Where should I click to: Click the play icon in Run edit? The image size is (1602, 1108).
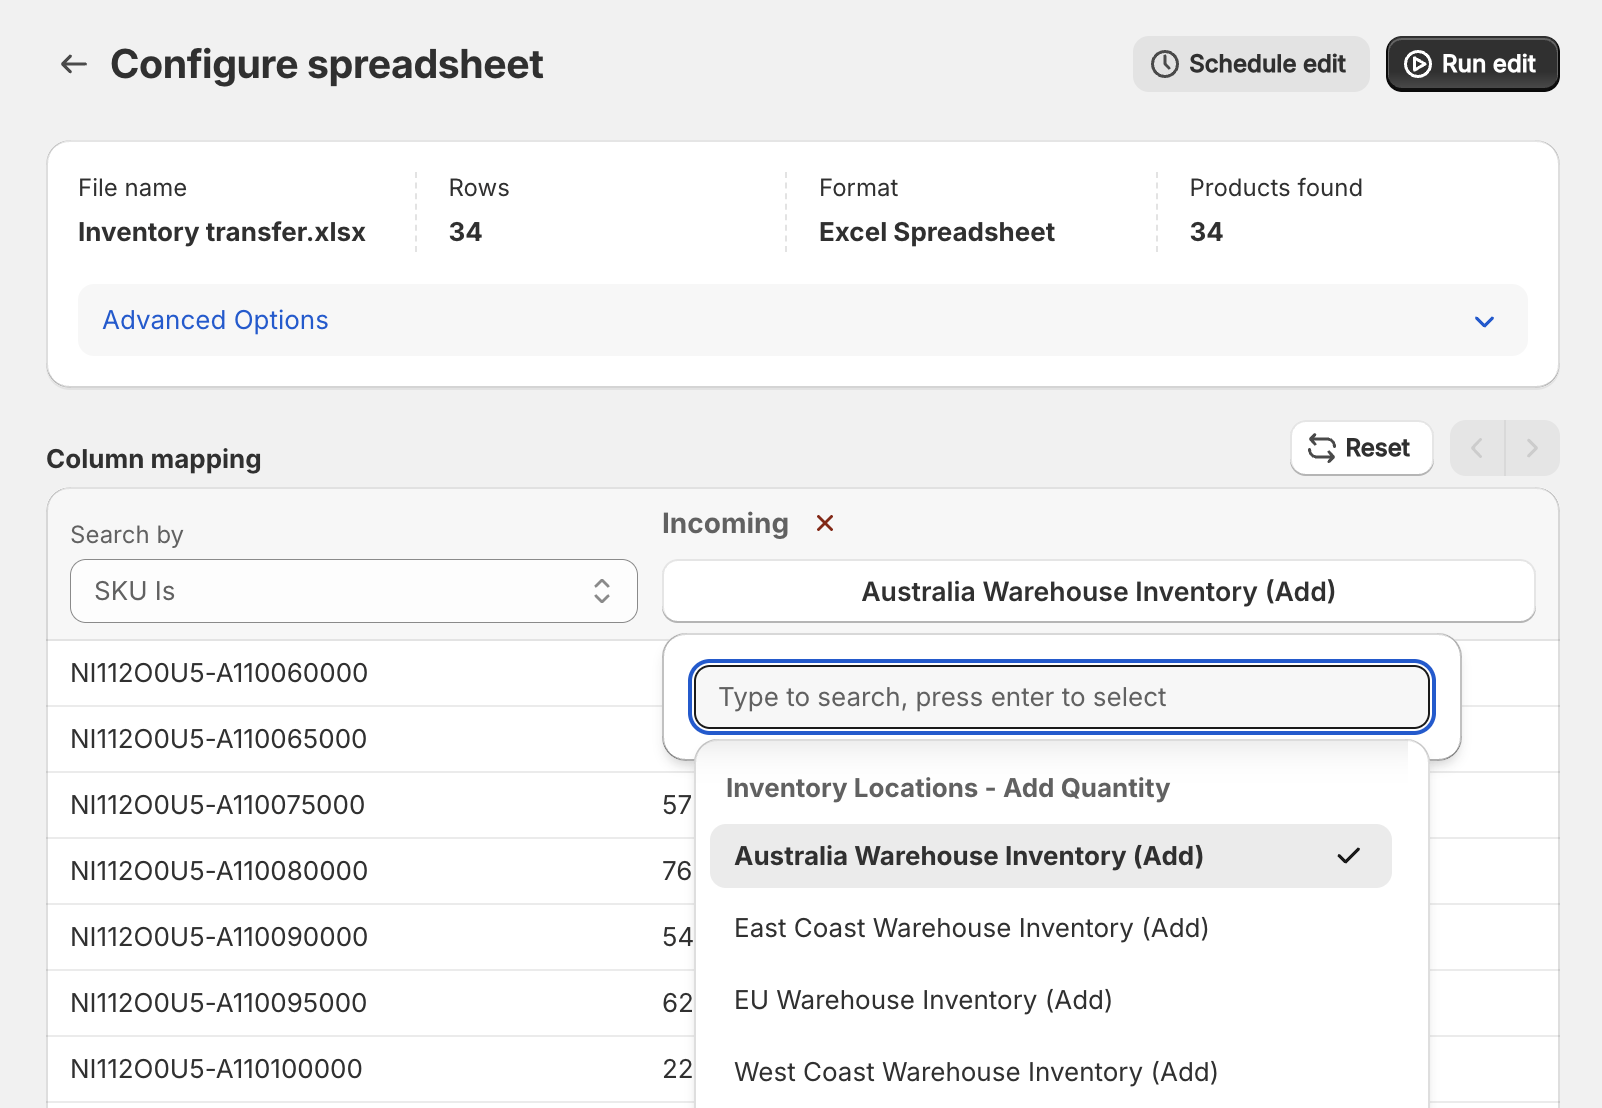coord(1418,64)
